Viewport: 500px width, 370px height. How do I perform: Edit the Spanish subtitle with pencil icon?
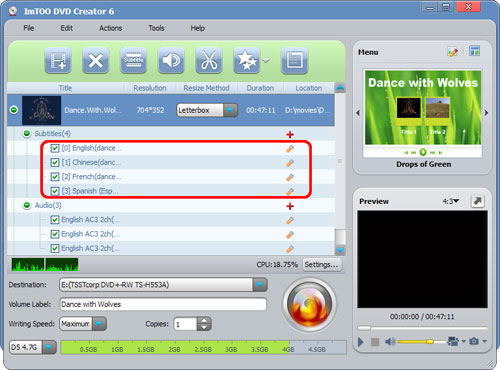[x=290, y=192]
